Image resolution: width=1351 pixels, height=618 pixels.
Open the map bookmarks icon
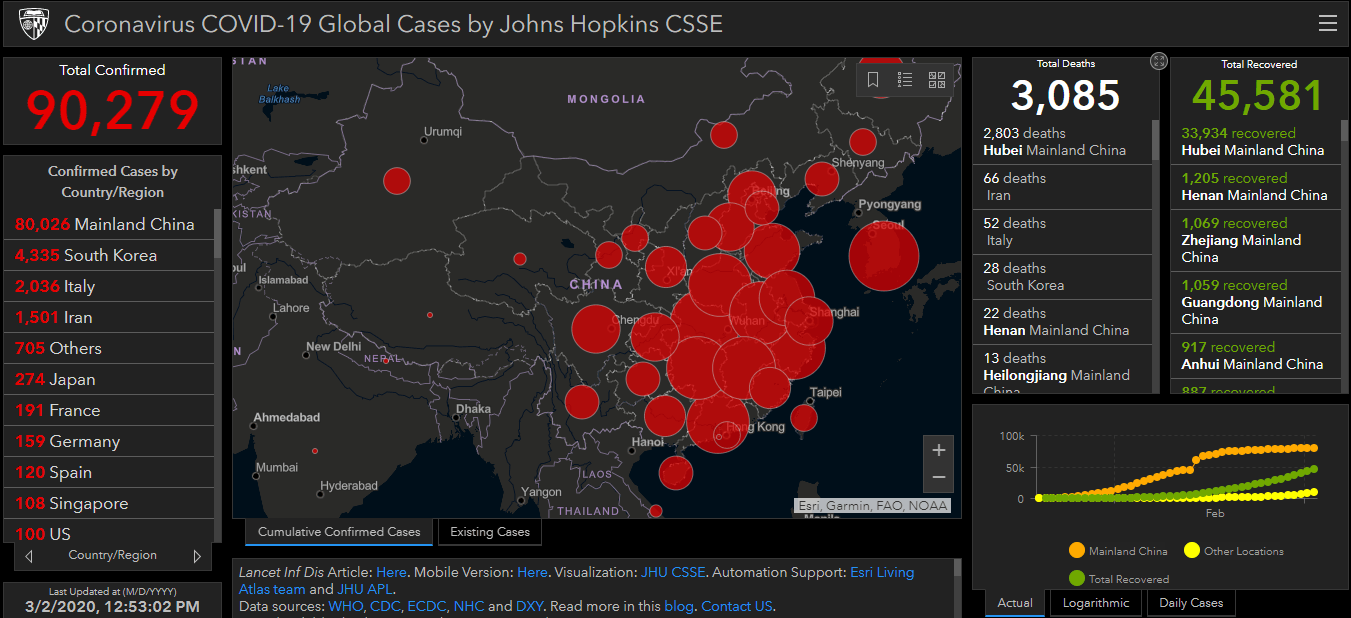click(873, 80)
